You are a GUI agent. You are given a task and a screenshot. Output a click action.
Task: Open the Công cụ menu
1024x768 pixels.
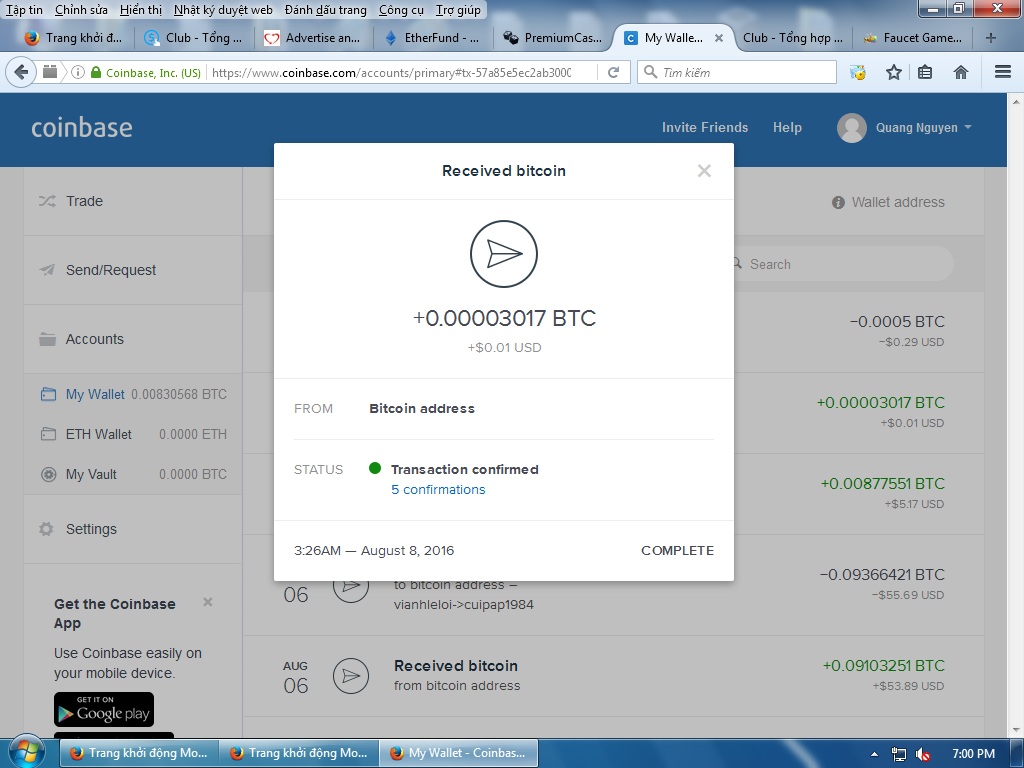[x=401, y=10]
